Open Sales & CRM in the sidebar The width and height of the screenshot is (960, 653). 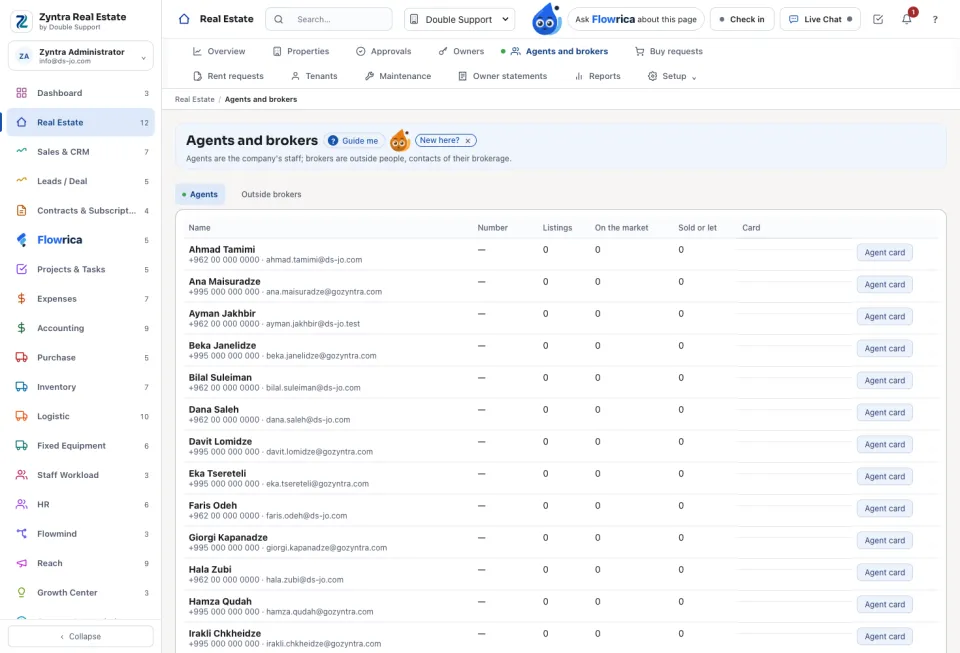pos(81,152)
